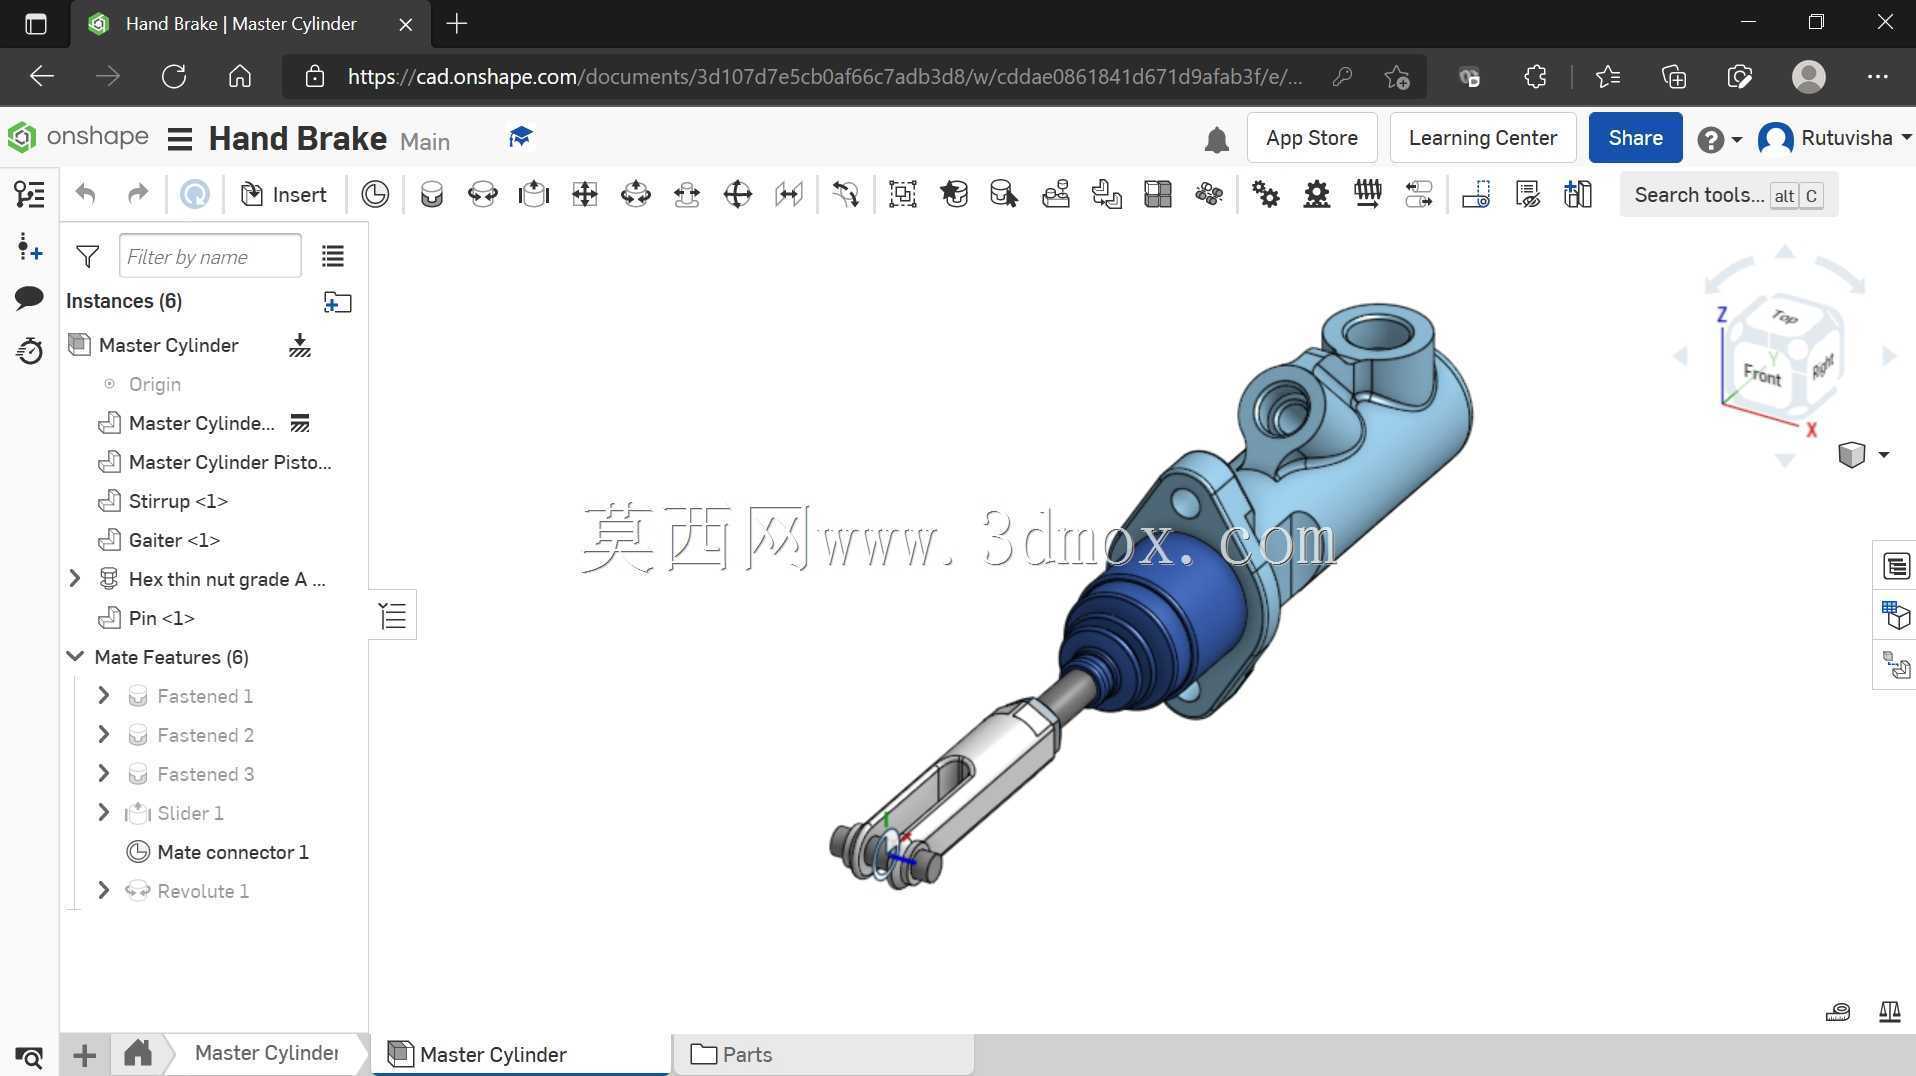1916x1076 pixels.
Task: Select the Gear relation tool
Action: [x=1266, y=194]
